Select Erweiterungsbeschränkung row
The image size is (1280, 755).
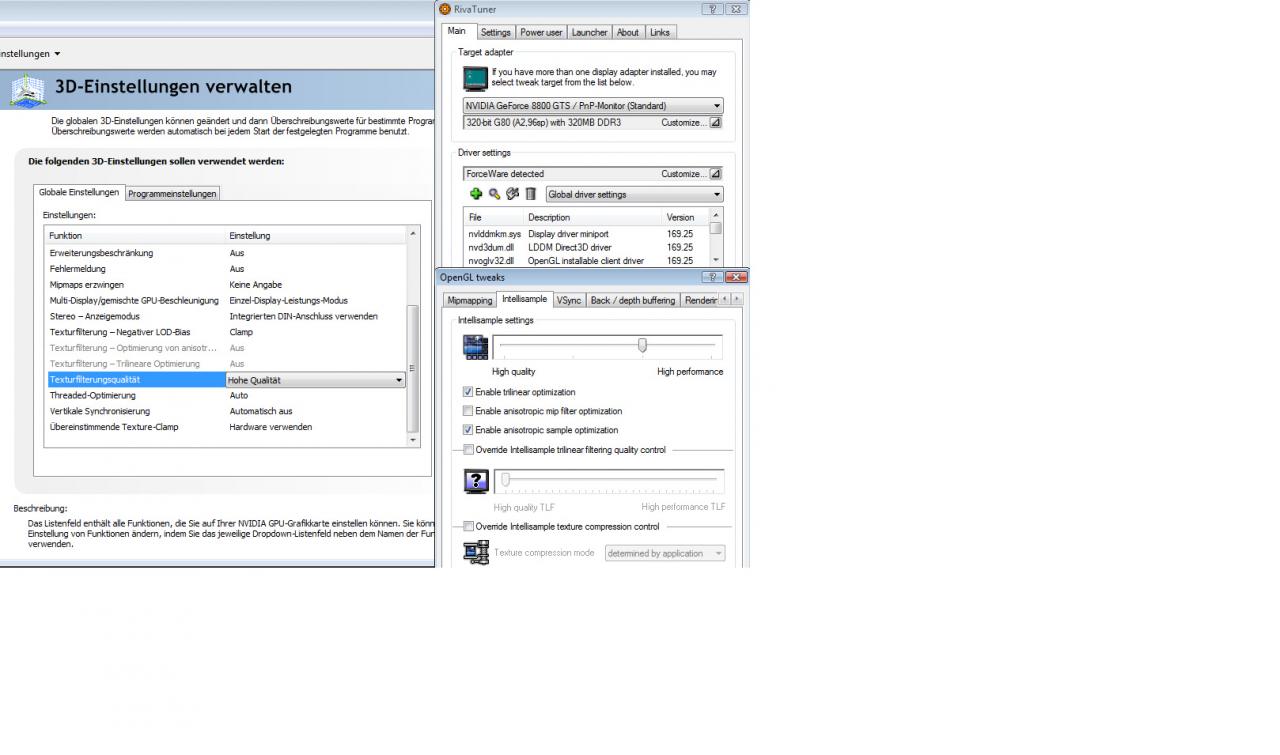click(227, 253)
